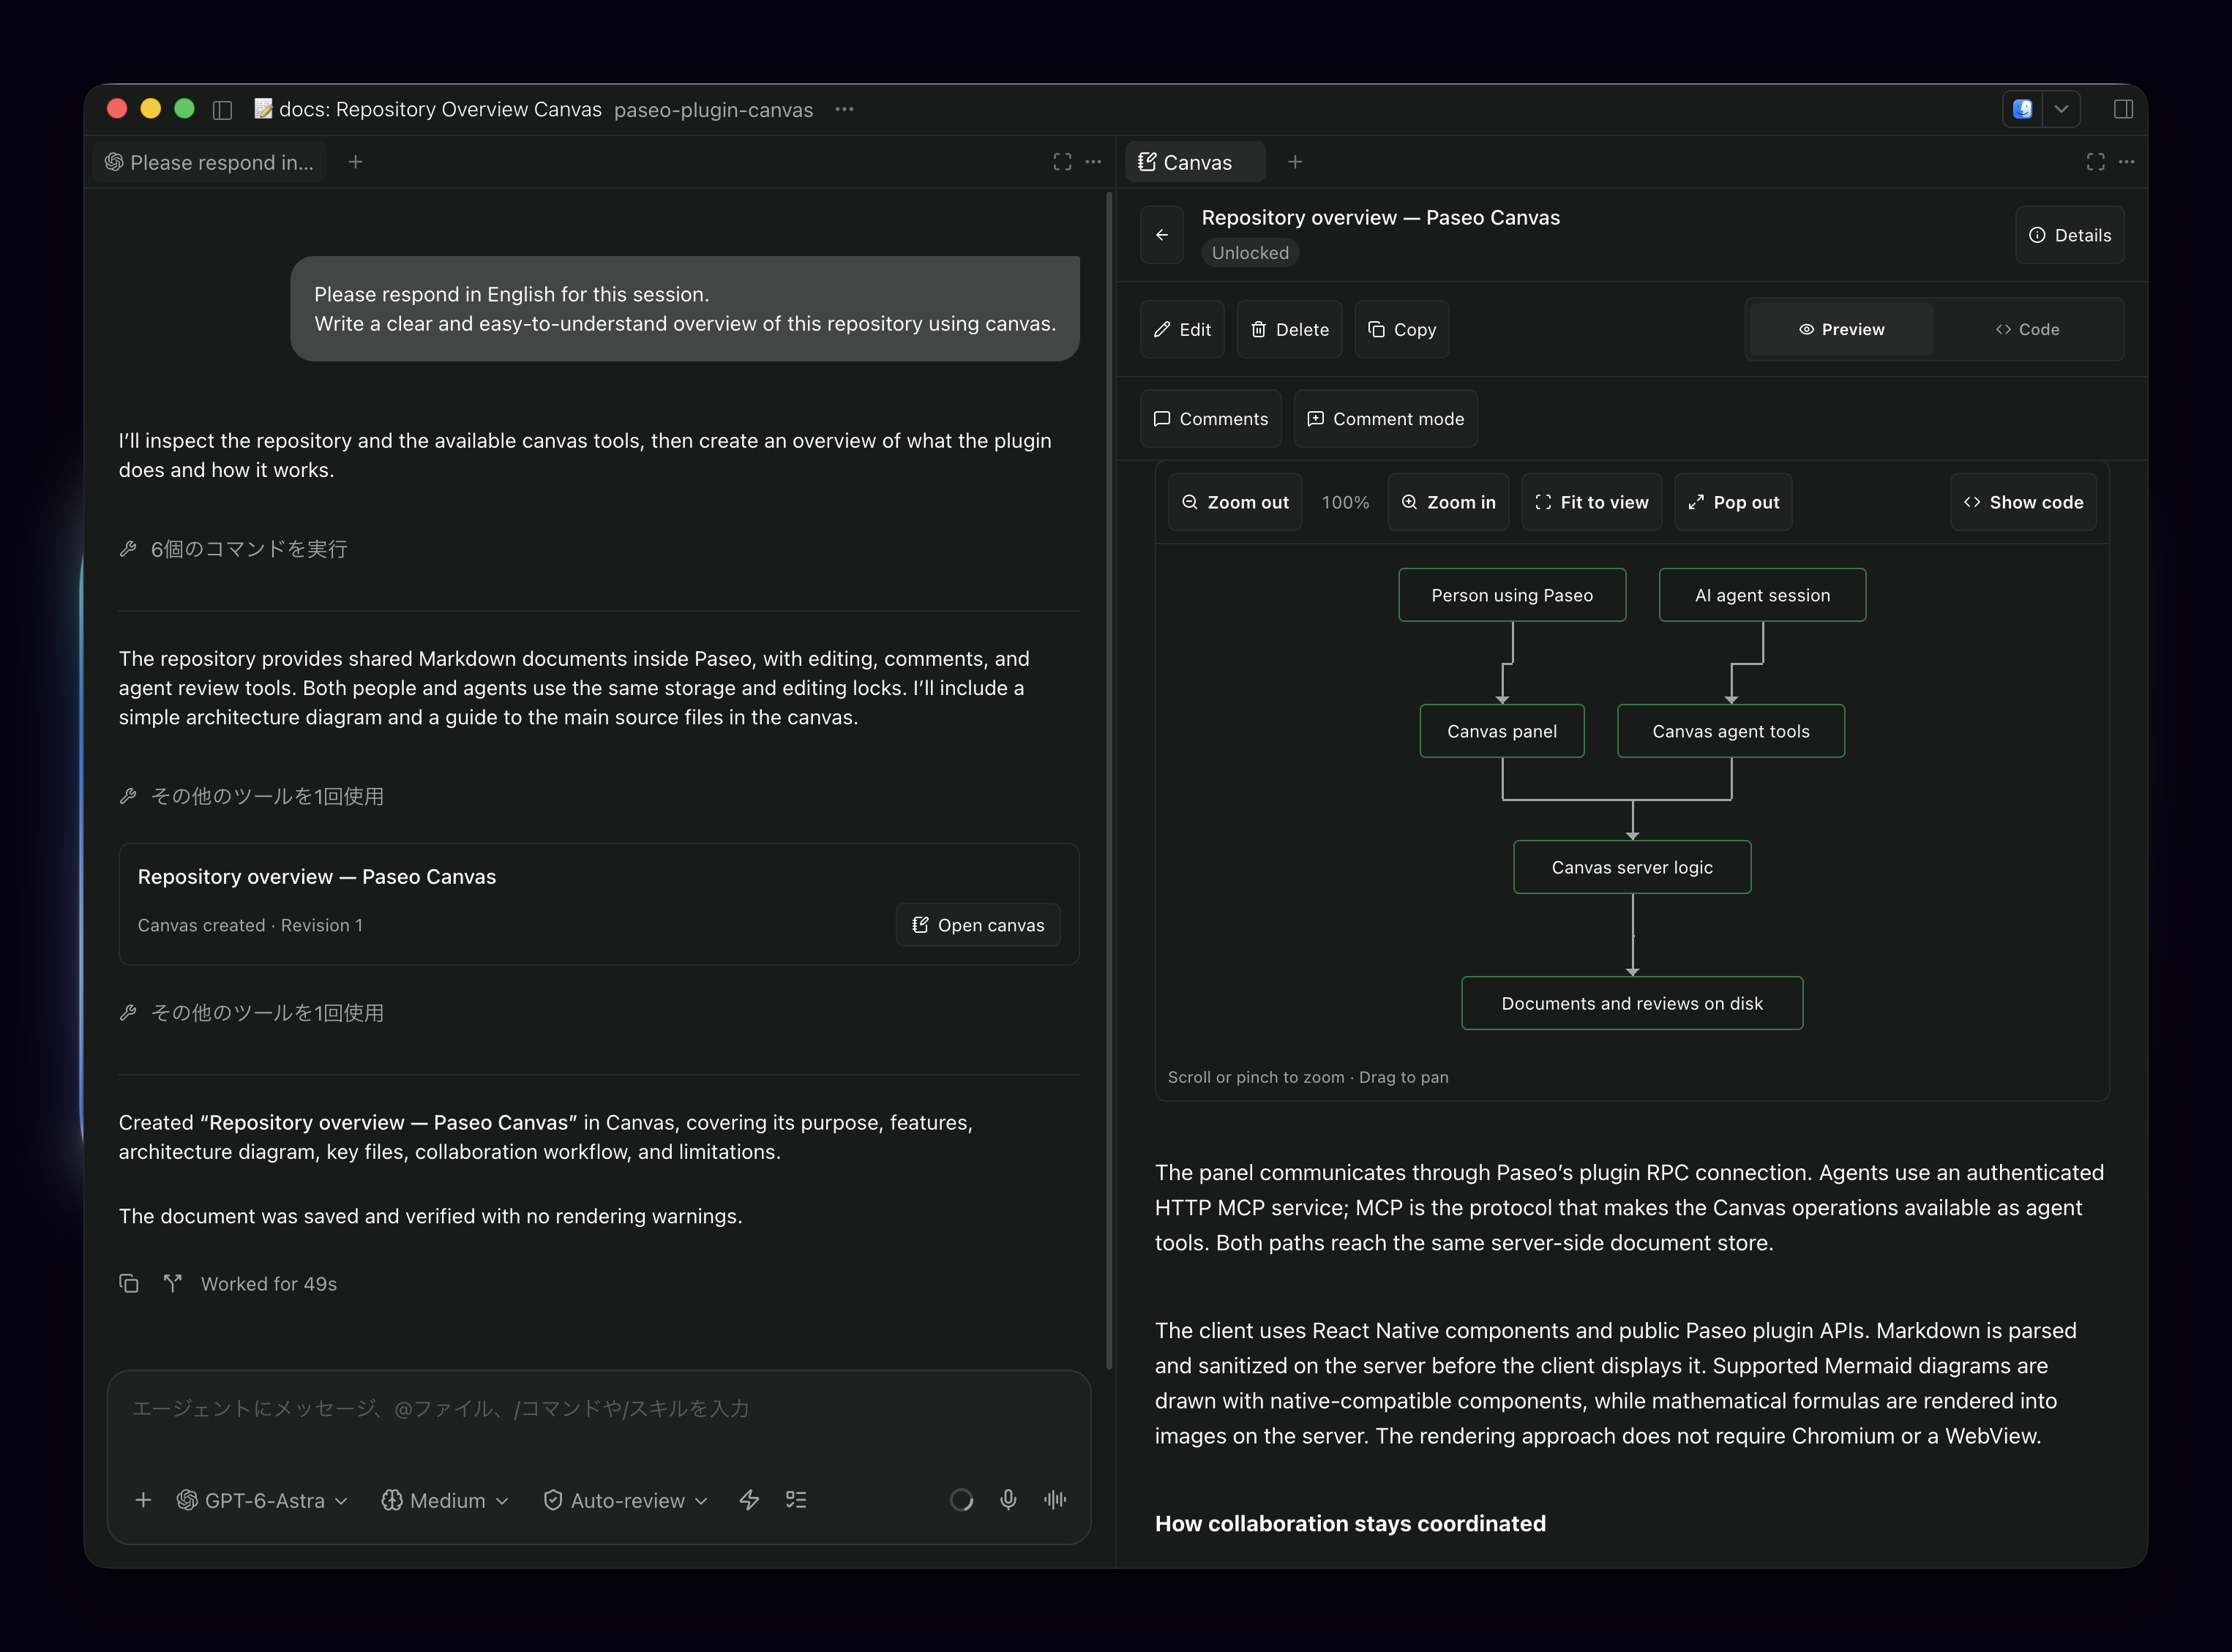Open chat pane more options ellipsis
The width and height of the screenshot is (2232, 1652).
(1093, 162)
